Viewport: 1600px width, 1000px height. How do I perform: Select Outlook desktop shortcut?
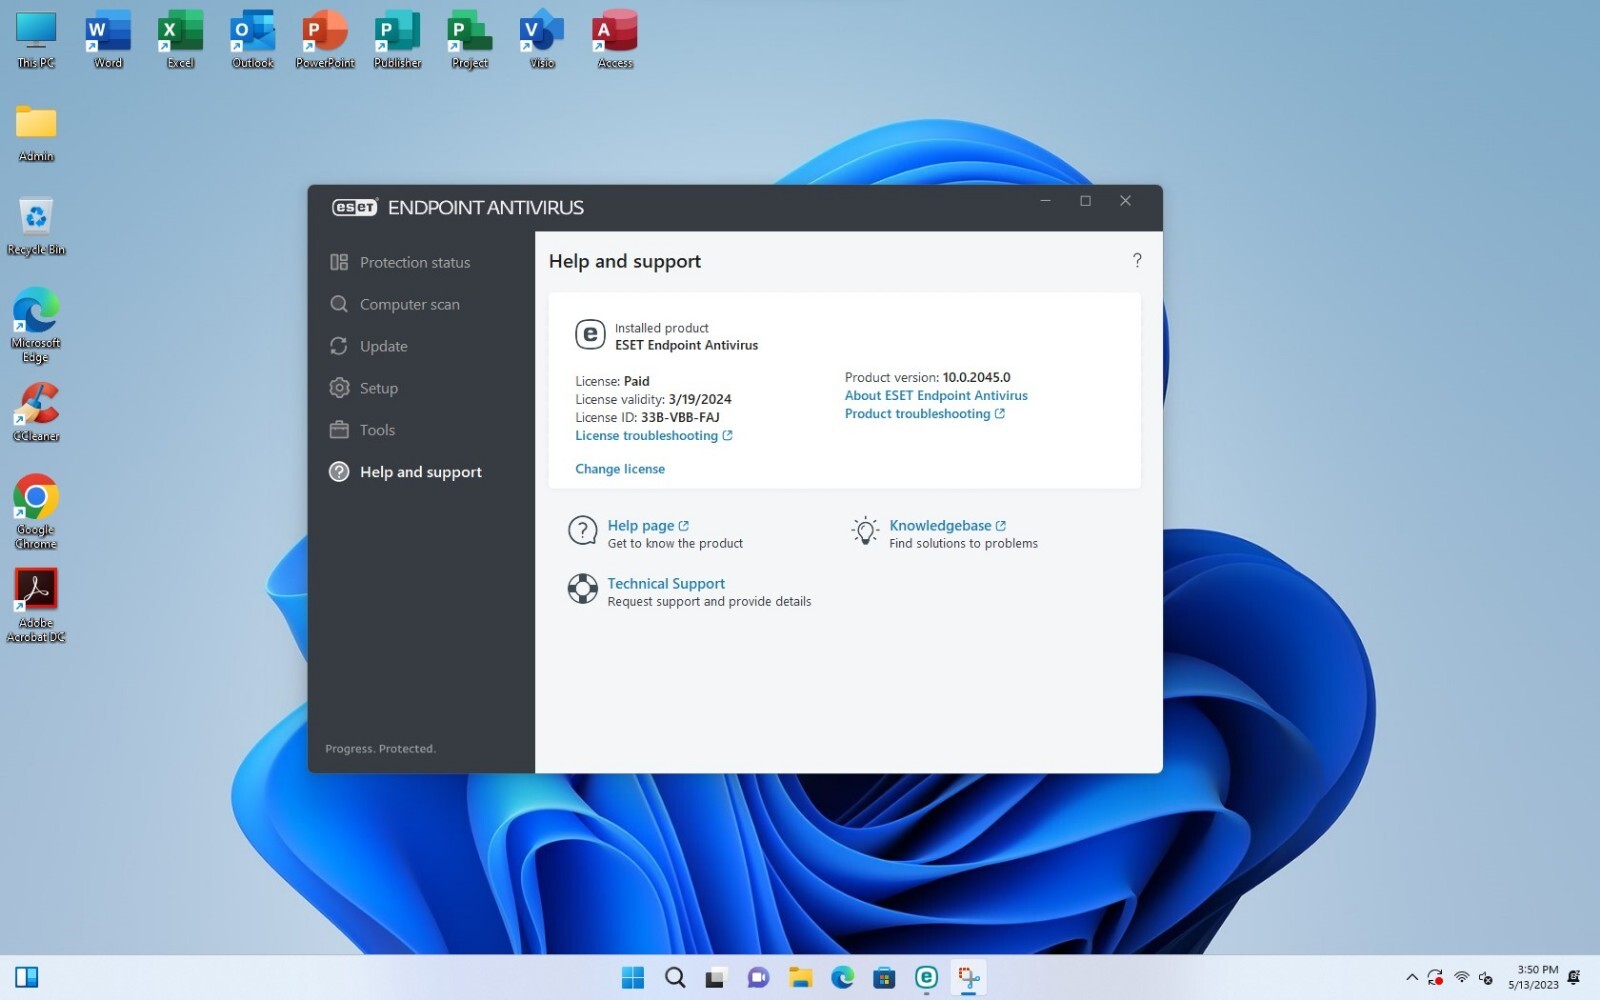tap(253, 40)
